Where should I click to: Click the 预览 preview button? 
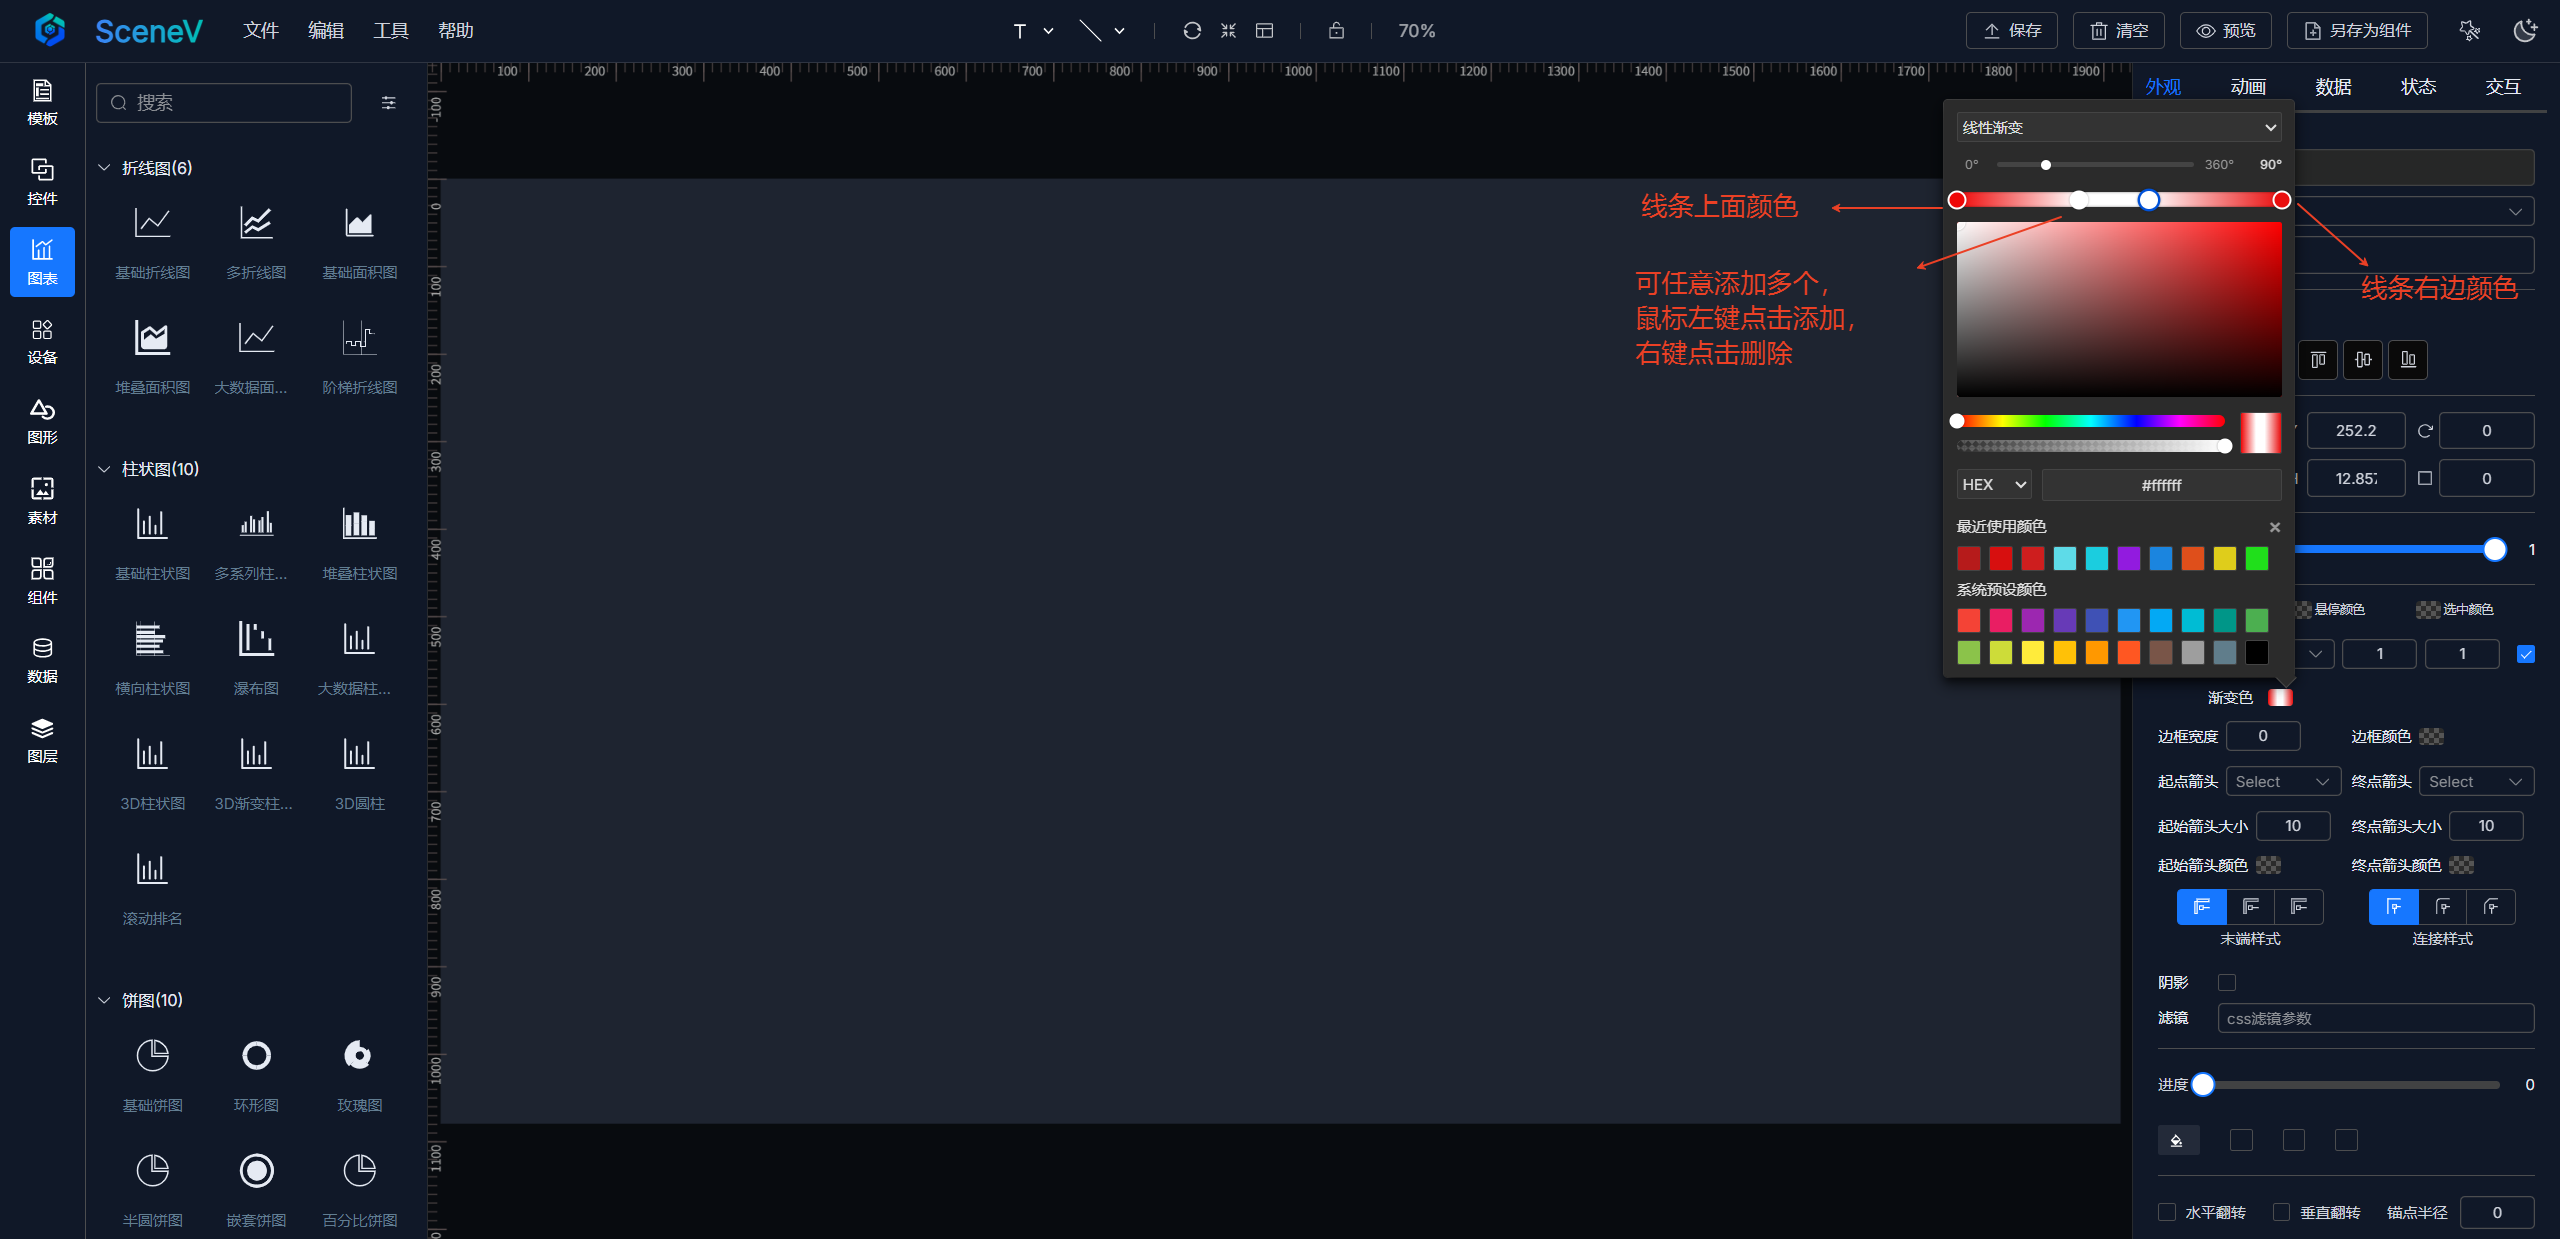(2225, 31)
